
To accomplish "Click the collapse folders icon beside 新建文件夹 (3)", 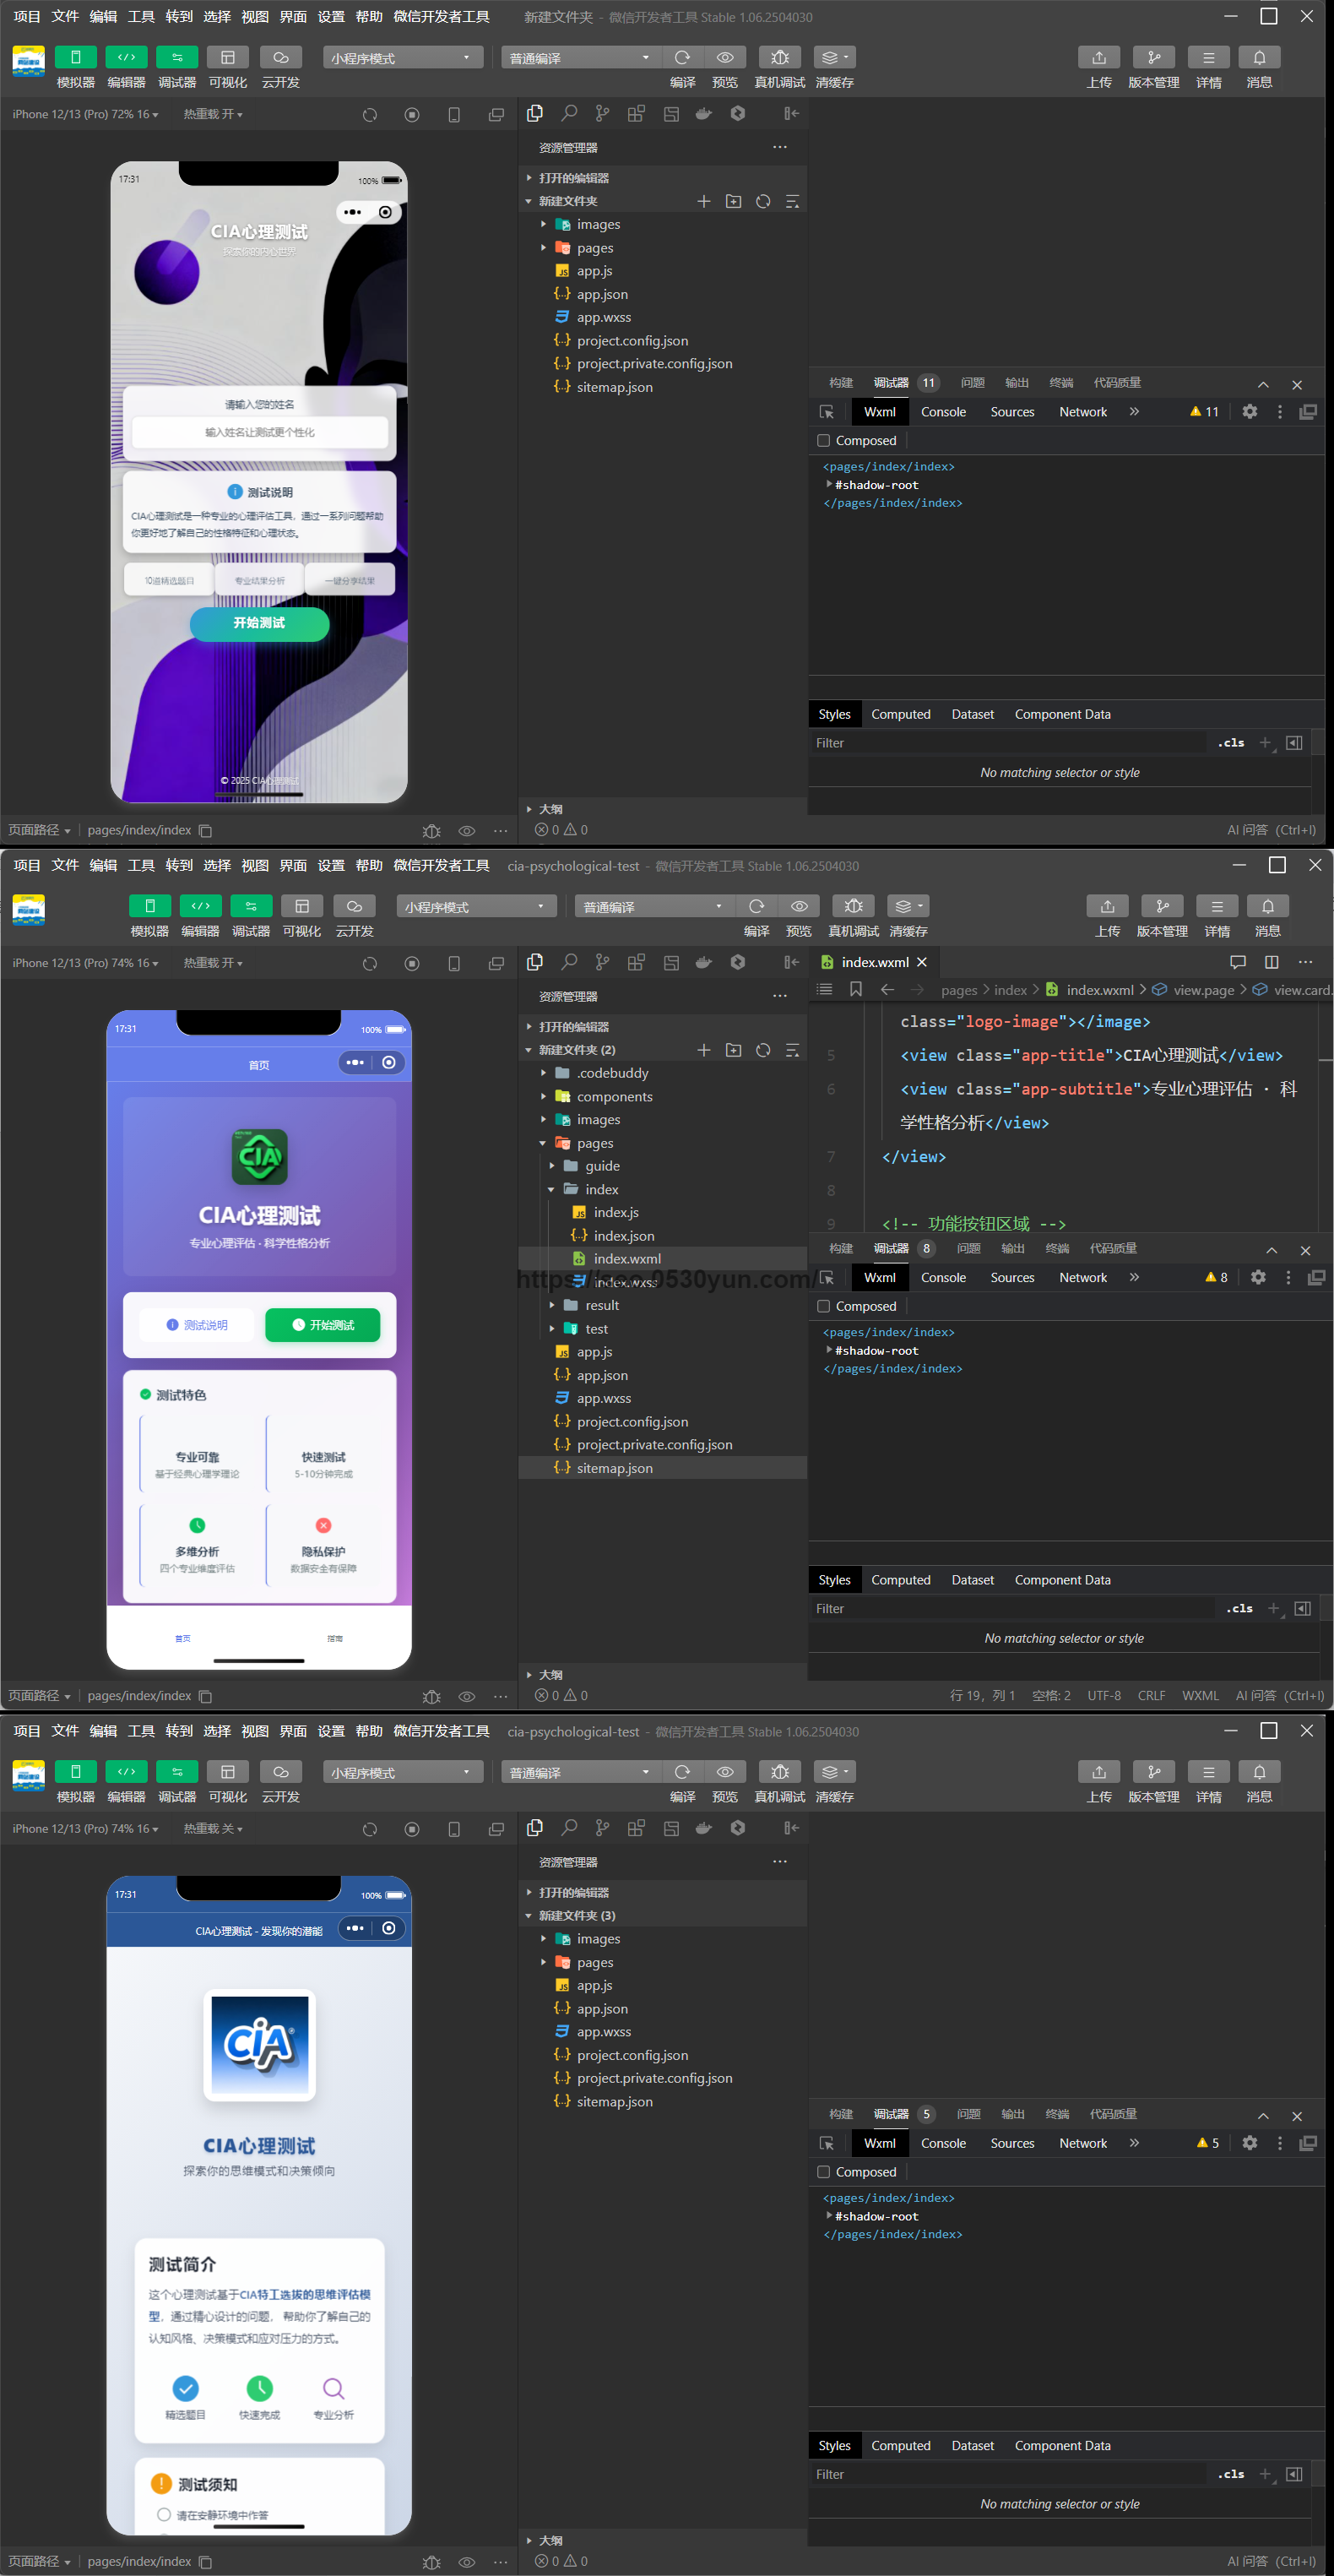I will [792, 1916].
